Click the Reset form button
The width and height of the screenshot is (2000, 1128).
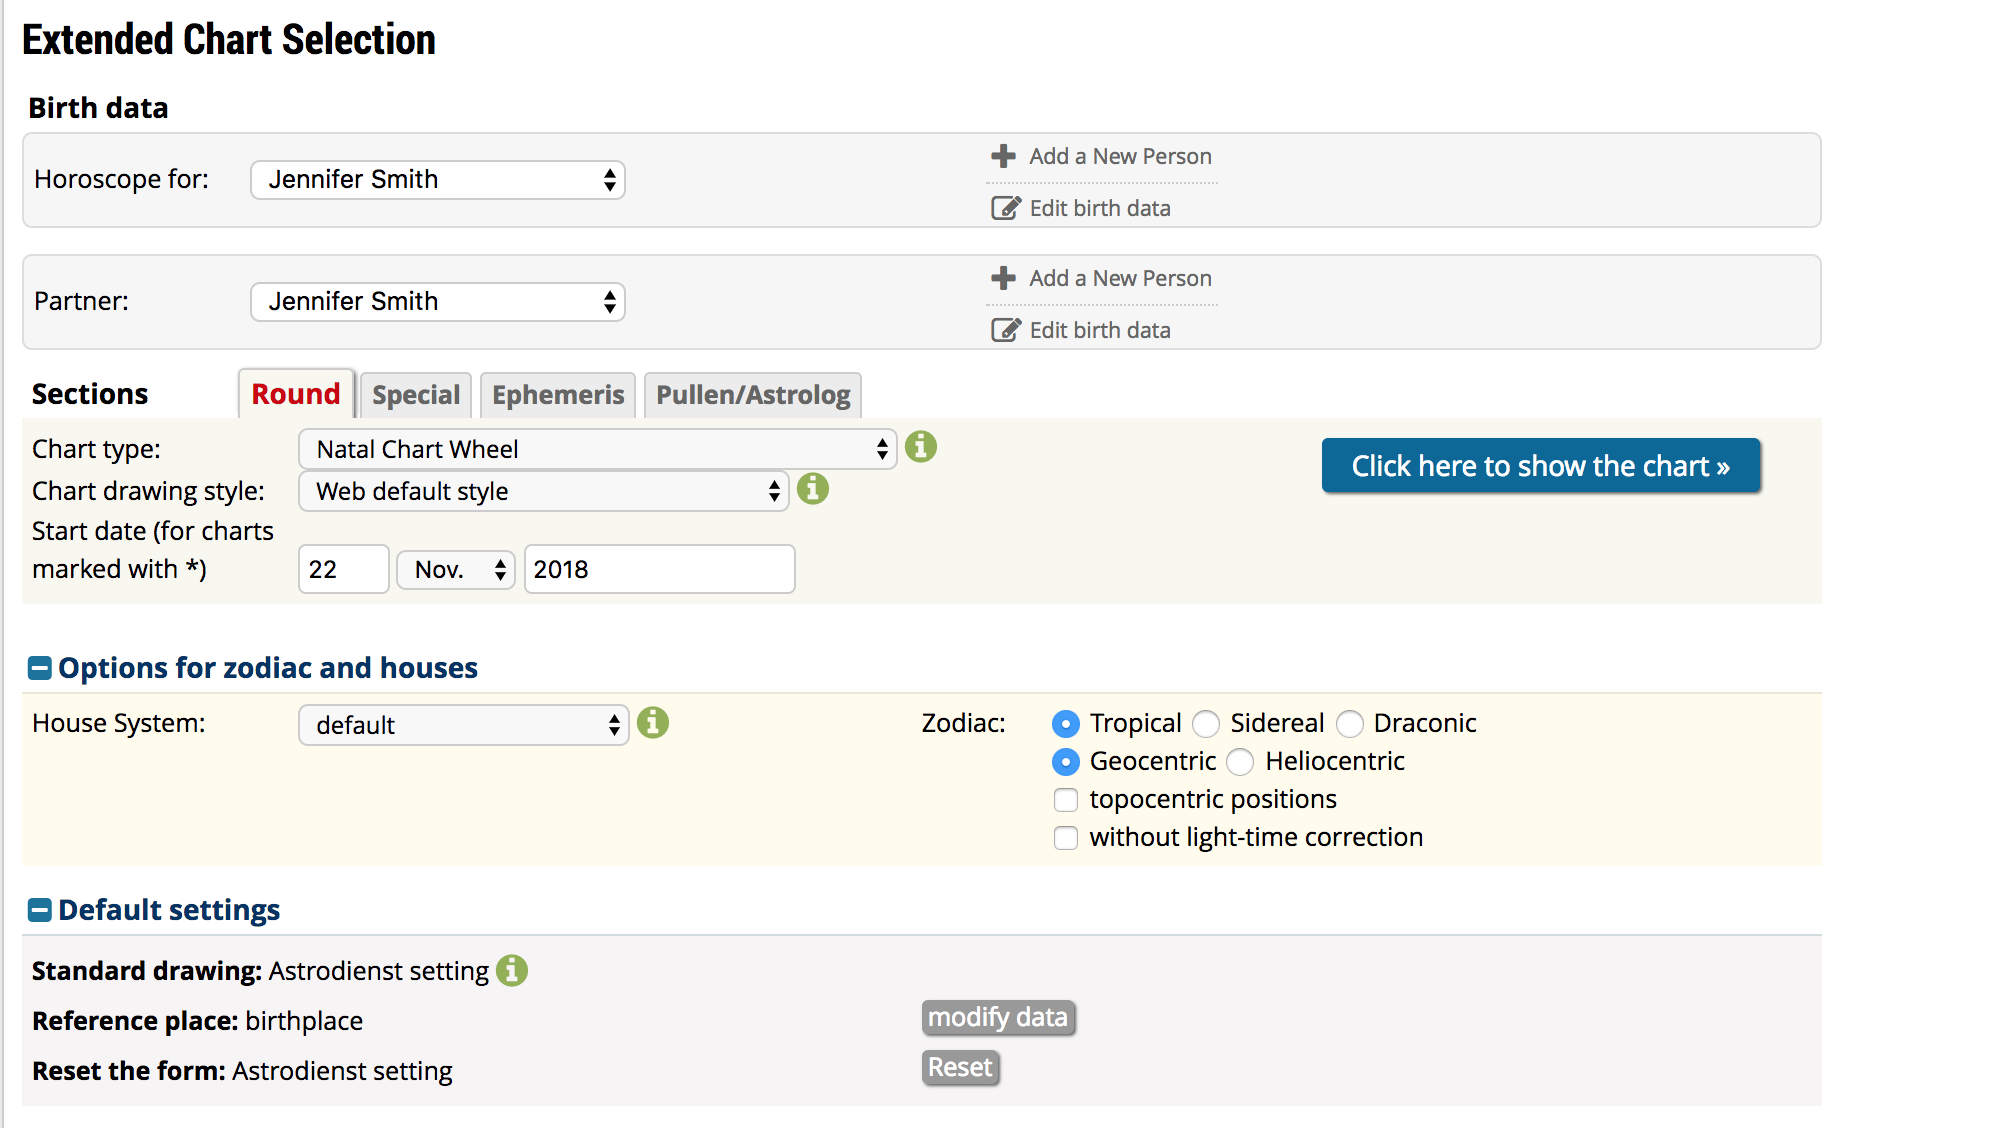[x=962, y=1068]
